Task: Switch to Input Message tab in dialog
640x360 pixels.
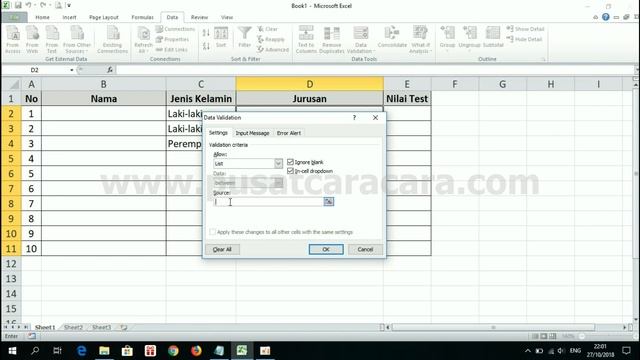Action: pyautogui.click(x=252, y=133)
